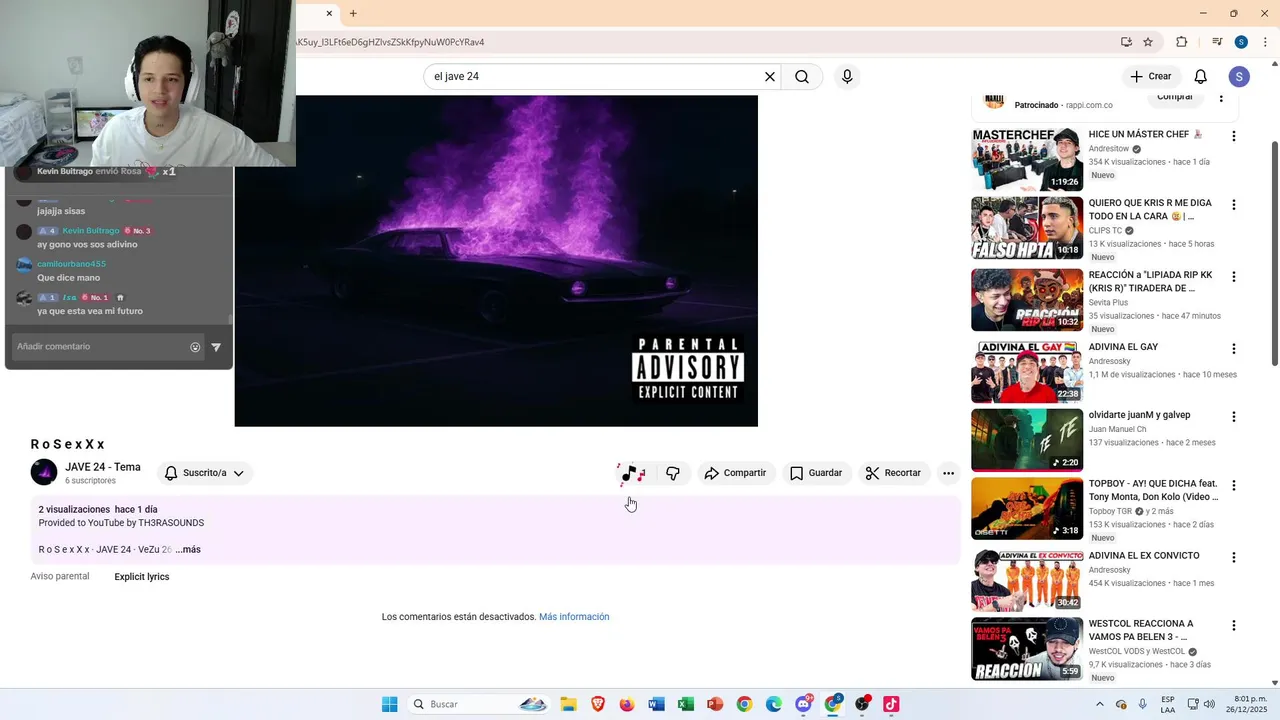
Task: Click "Provided to YouTube by TH3RASOUNDS" text
Action: tap(121, 523)
